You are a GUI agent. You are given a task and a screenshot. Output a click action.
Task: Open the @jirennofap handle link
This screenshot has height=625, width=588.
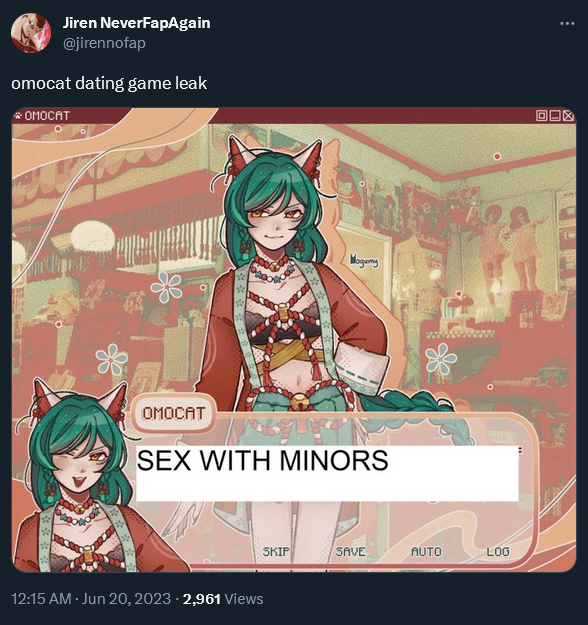[x=104, y=43]
